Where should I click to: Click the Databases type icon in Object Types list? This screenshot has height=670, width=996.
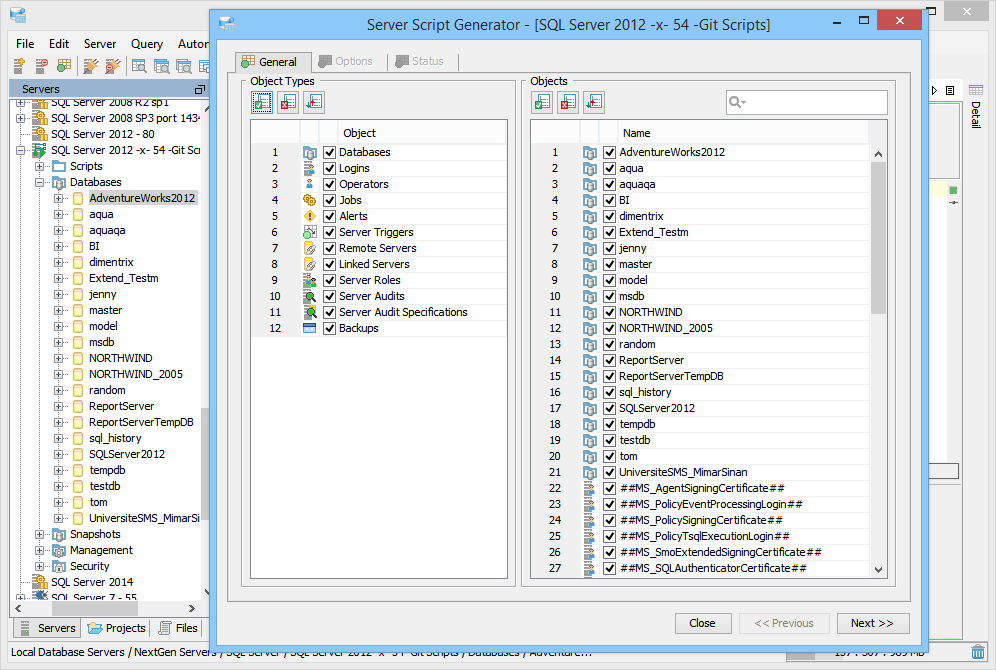click(309, 152)
